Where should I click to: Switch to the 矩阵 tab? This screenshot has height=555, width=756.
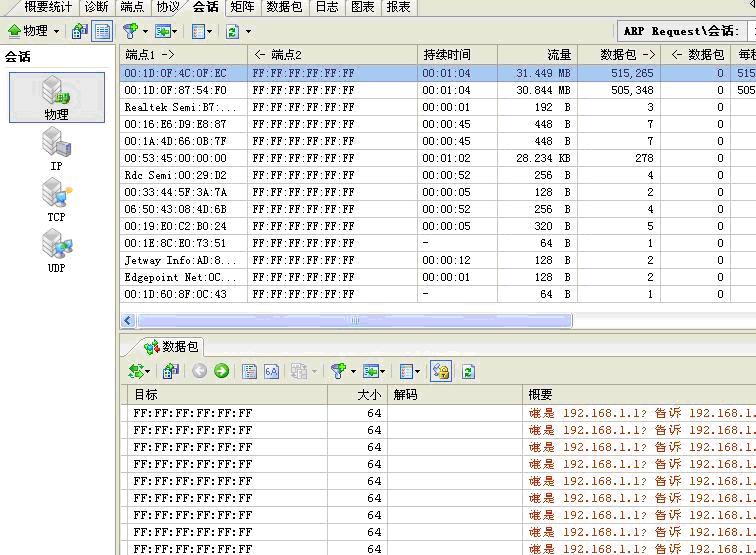[x=242, y=6]
